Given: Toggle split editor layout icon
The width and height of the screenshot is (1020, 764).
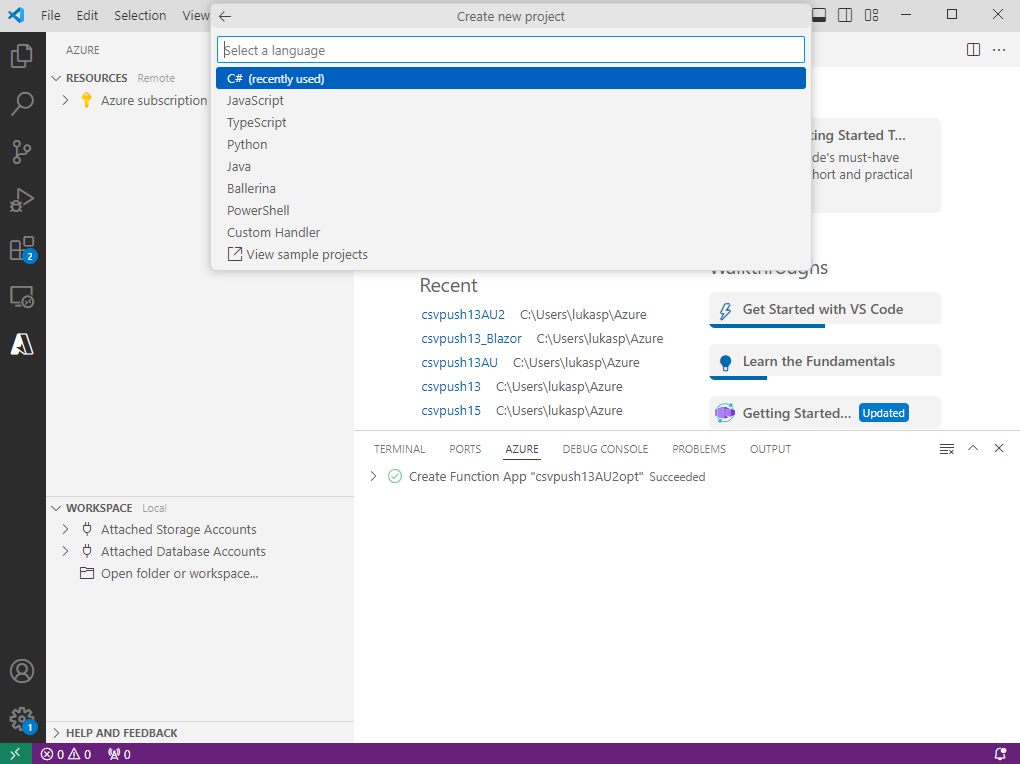Looking at the screenshot, I should tap(973, 50).
